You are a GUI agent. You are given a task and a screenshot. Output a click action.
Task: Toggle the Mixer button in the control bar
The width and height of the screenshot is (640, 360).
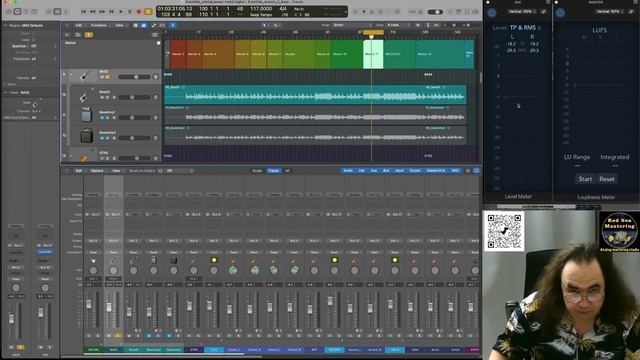(x=57, y=12)
